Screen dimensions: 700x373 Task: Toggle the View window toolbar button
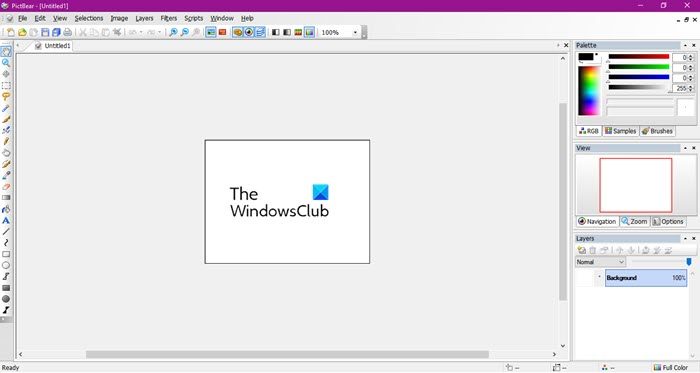coord(249,32)
